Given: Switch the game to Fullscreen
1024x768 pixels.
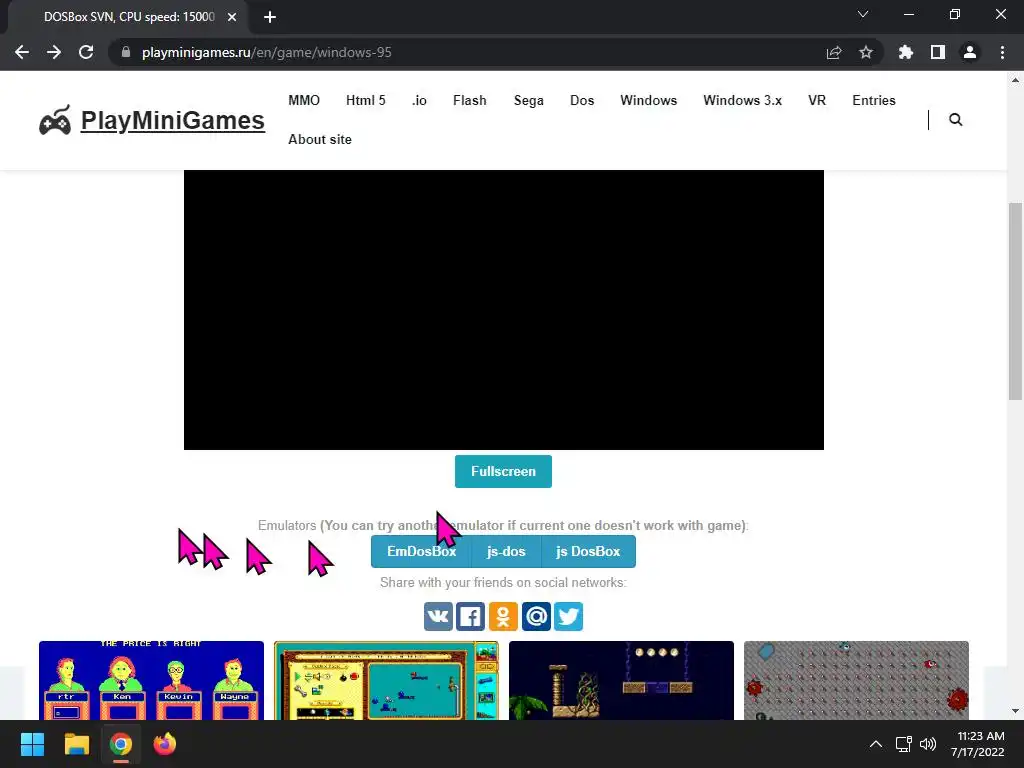Looking at the screenshot, I should (504, 472).
